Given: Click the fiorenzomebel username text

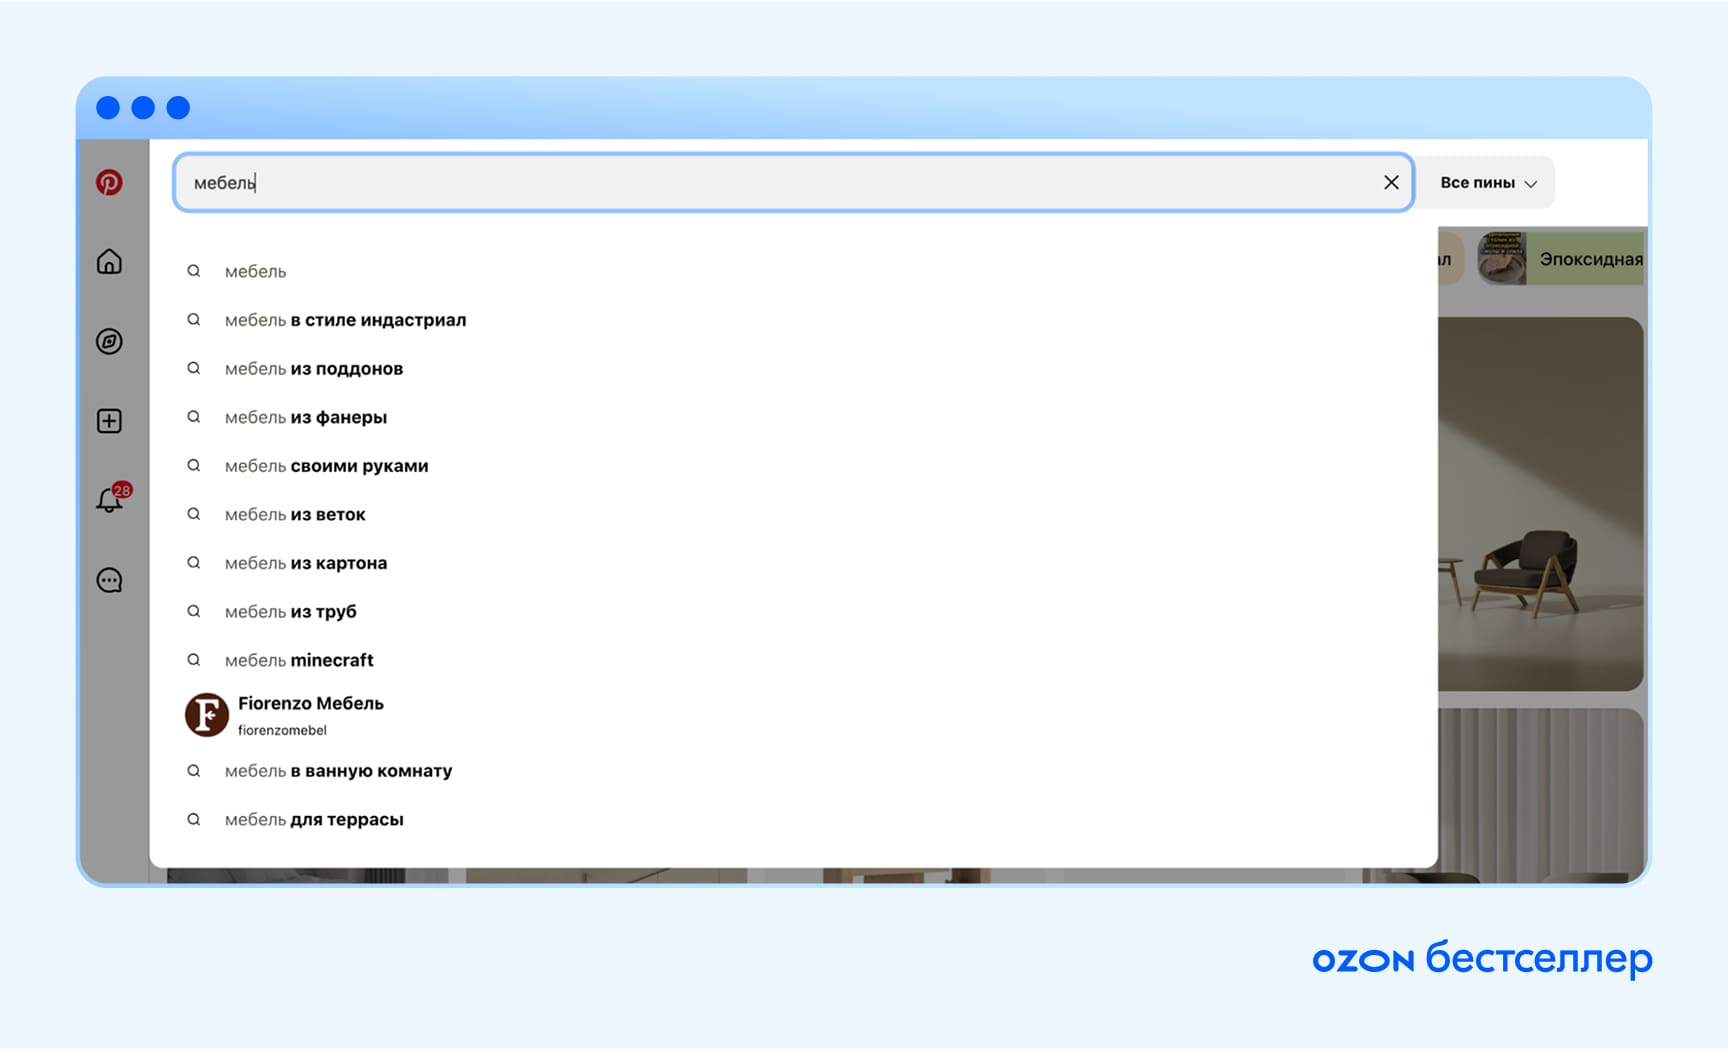Looking at the screenshot, I should click(x=282, y=730).
